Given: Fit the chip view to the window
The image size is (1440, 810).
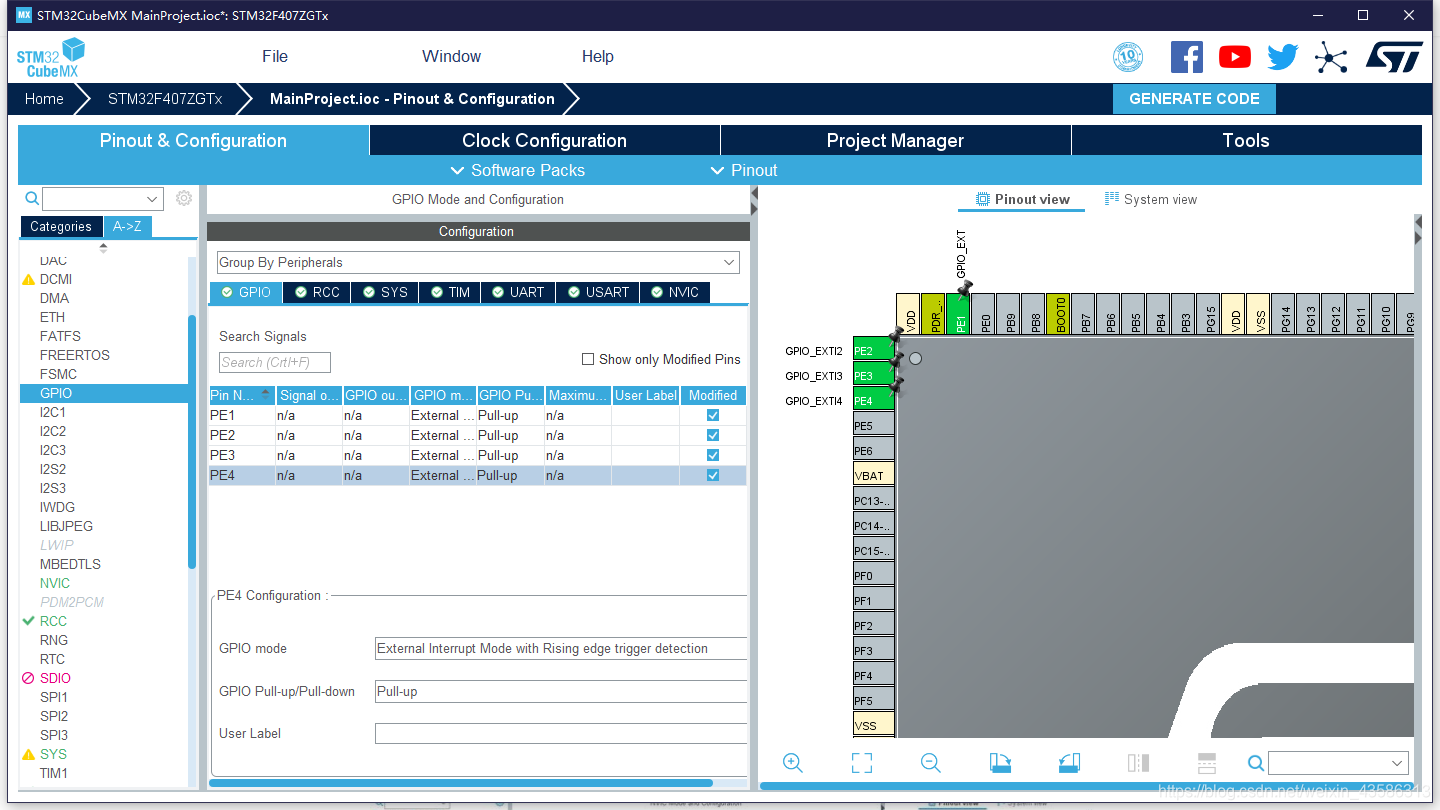Looking at the screenshot, I should (x=862, y=763).
